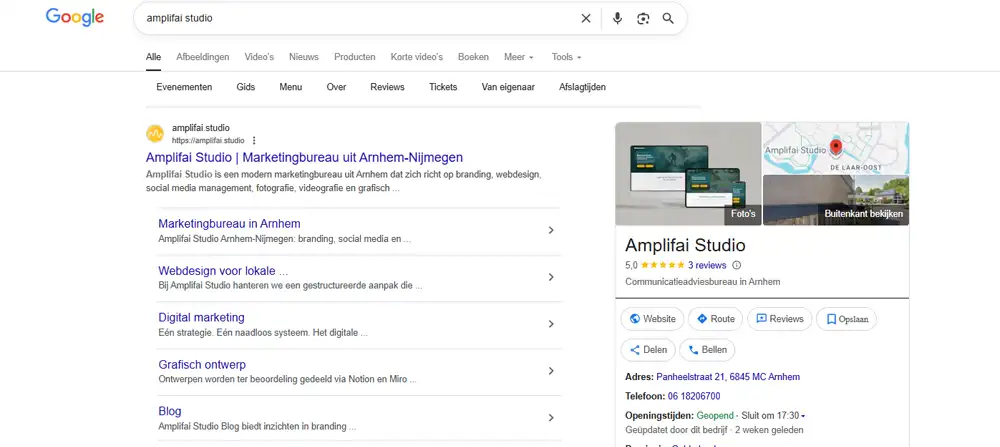Open the Tools dropdown
The width and height of the screenshot is (1000, 447).
[566, 57]
